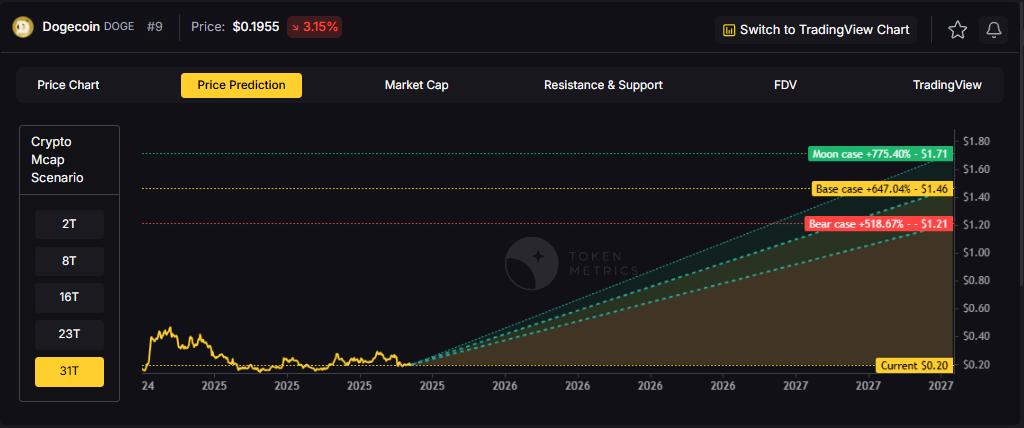Select the Price Prediction tab
The width and height of the screenshot is (1024, 428).
click(x=241, y=85)
